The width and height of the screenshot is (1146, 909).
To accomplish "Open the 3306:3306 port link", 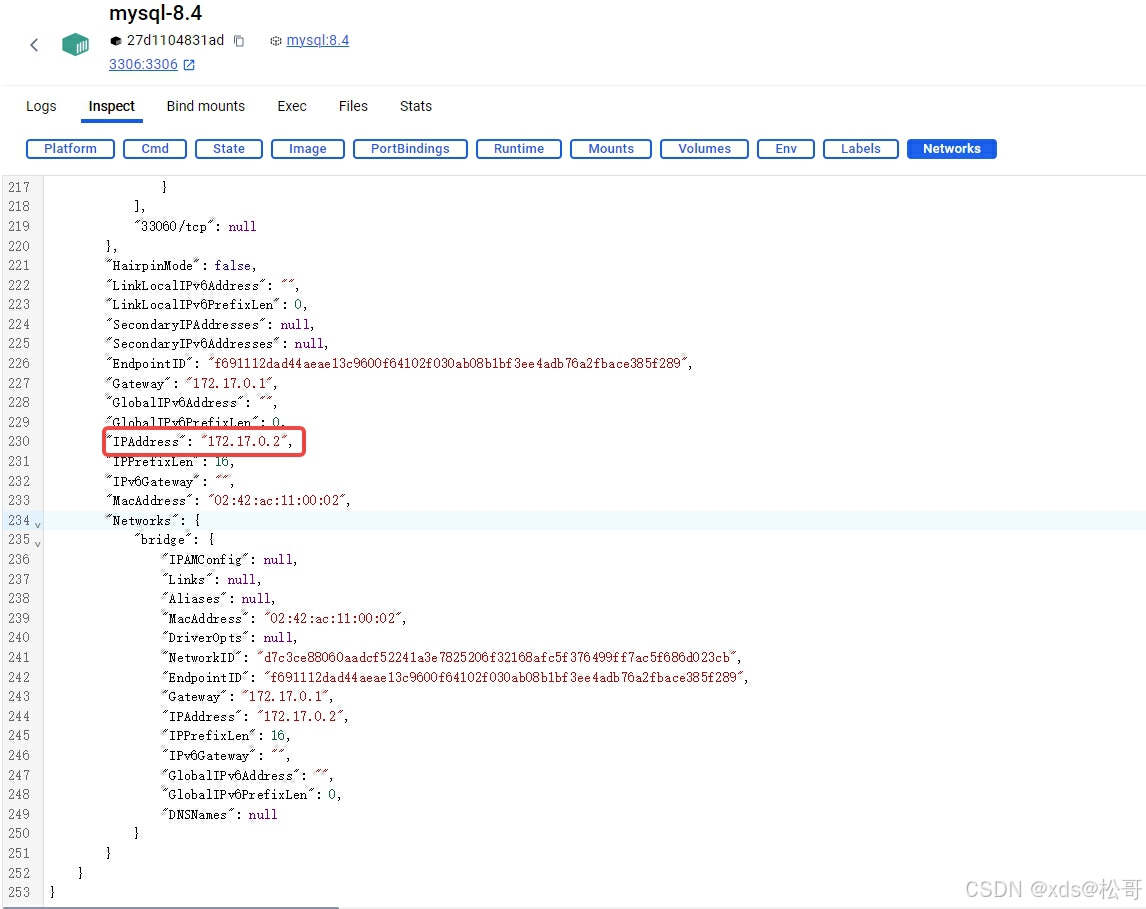I will tap(143, 64).
